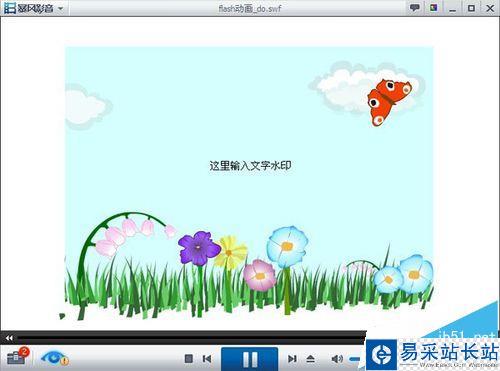Click the message bubble icon in title bar

414,8
